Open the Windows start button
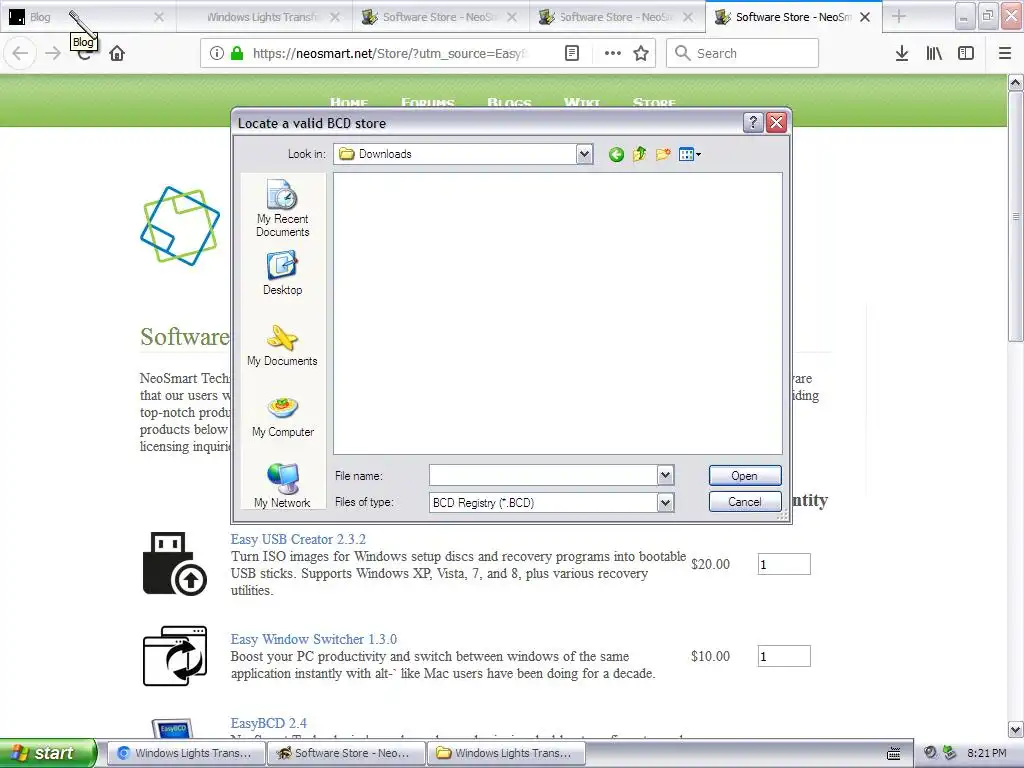 47,753
